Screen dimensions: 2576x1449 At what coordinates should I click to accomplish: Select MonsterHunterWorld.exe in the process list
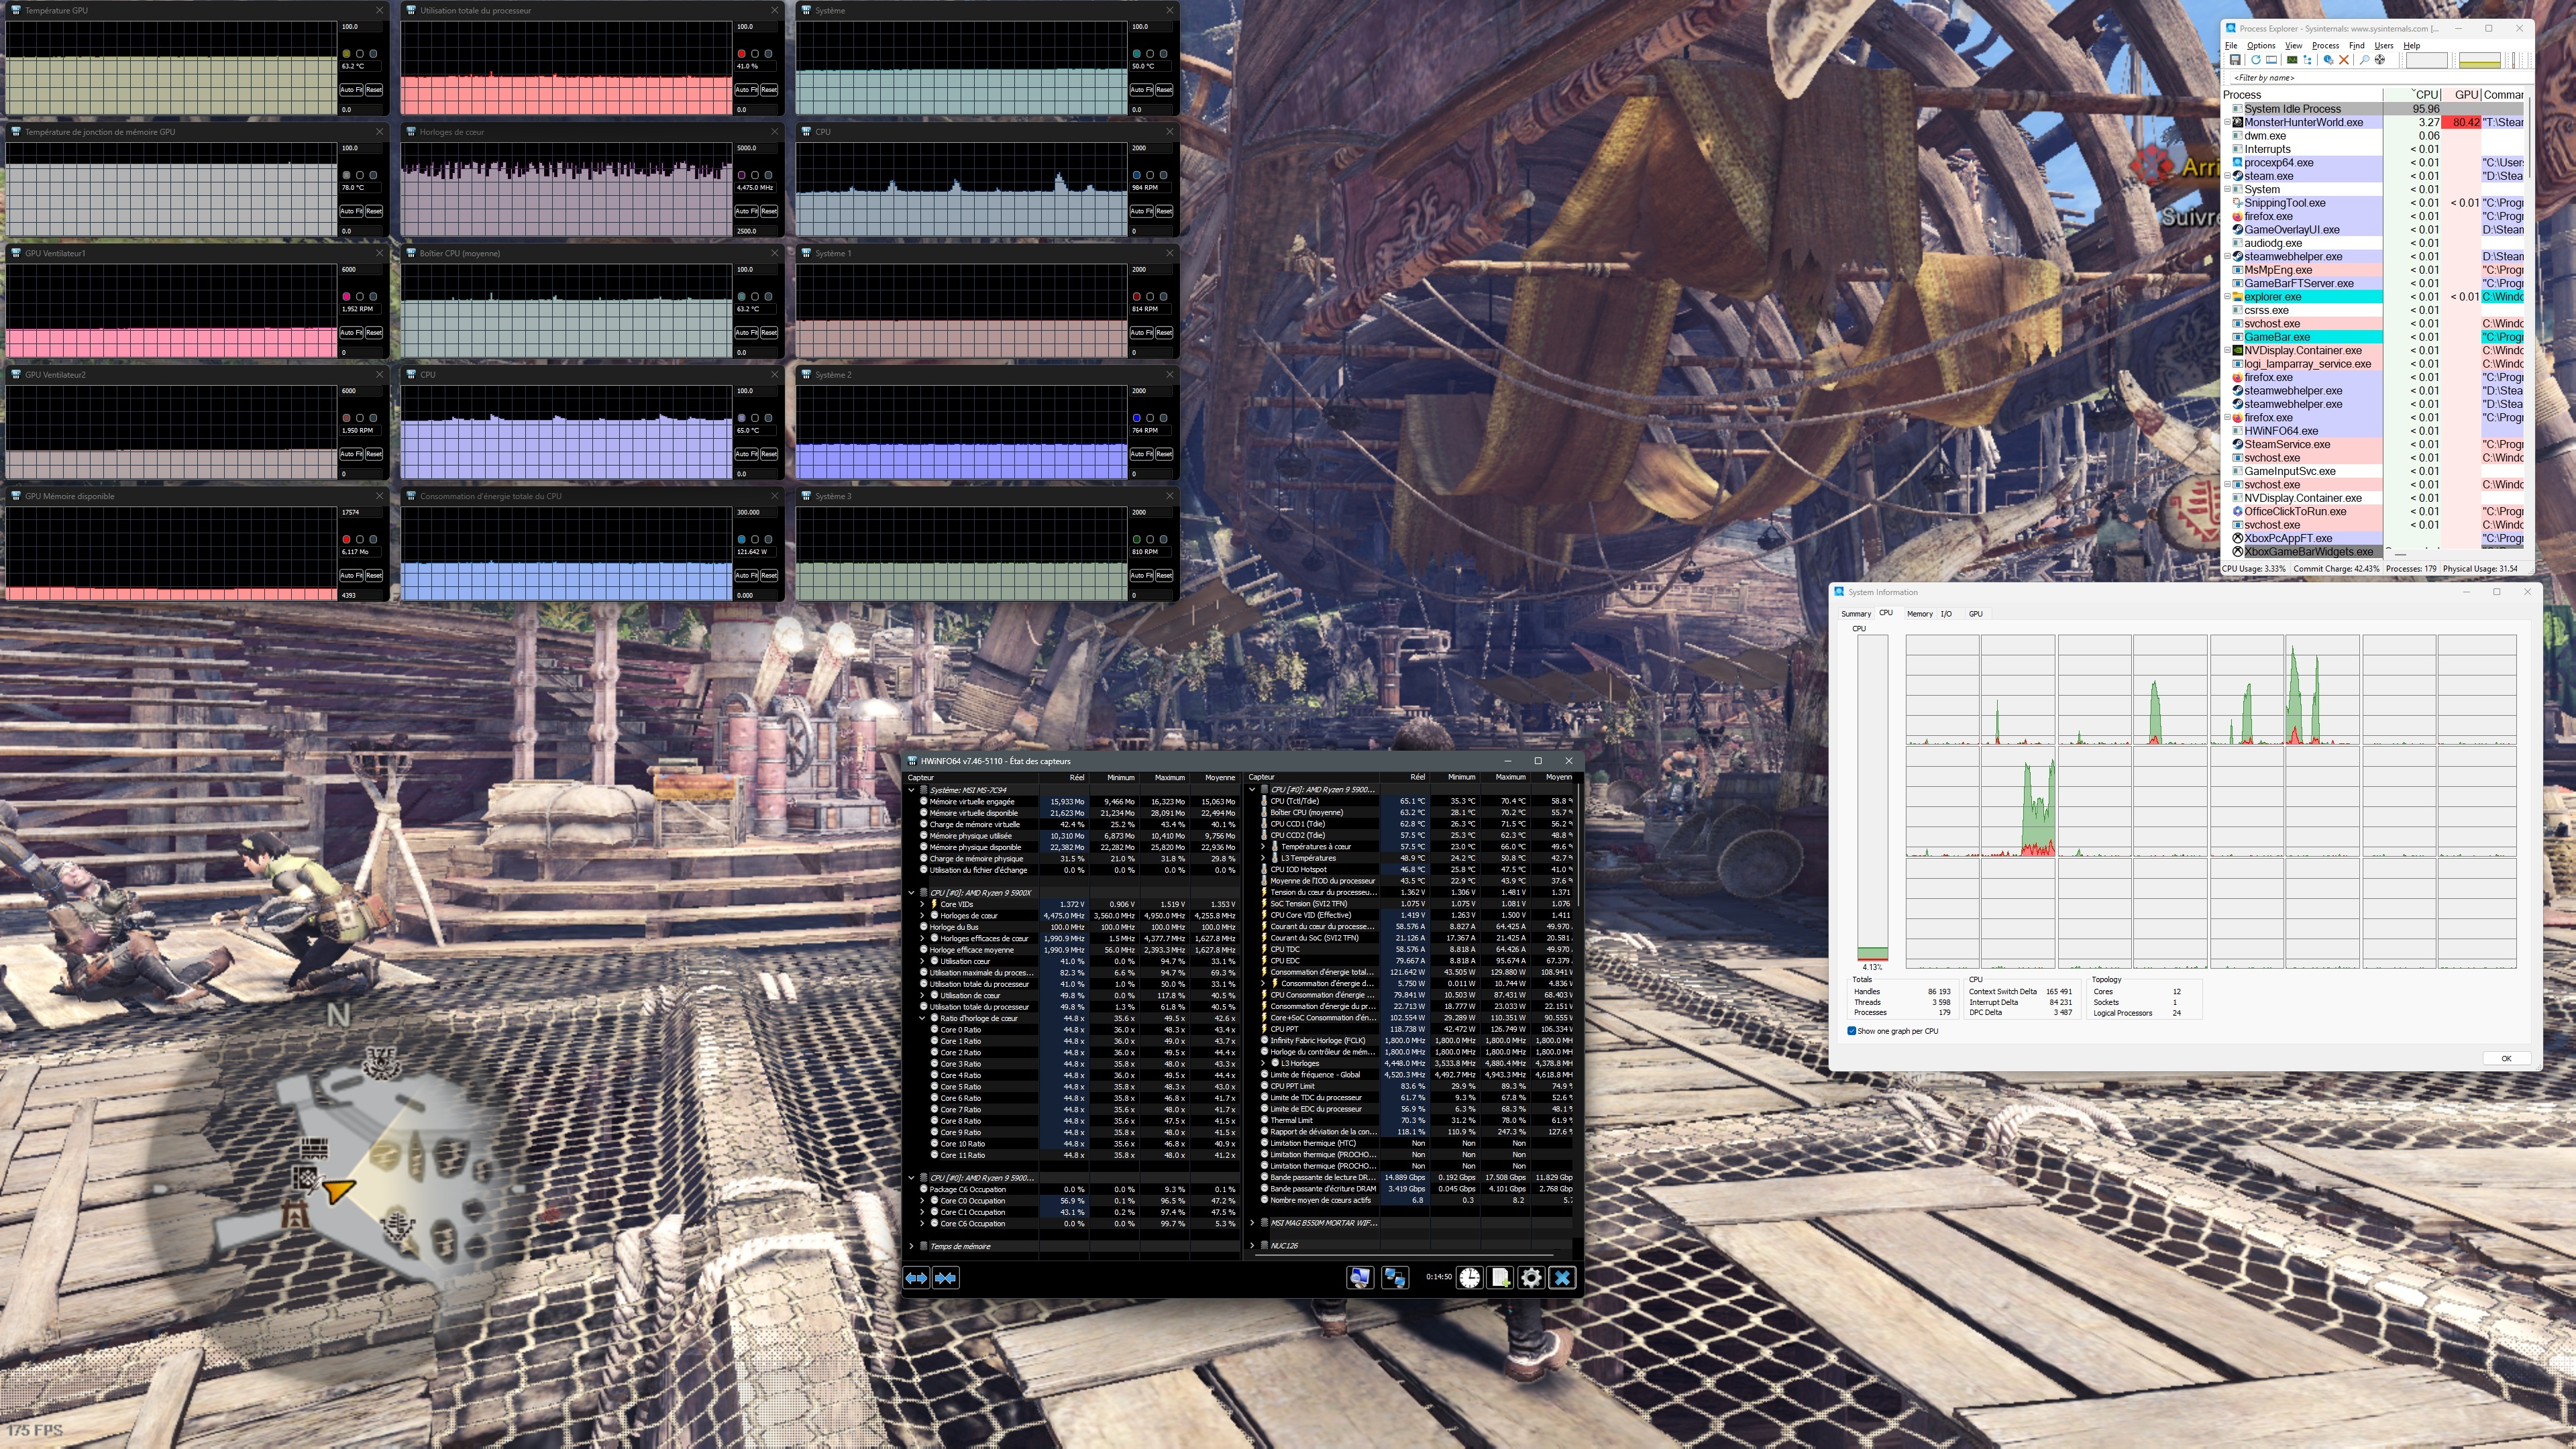click(2303, 122)
